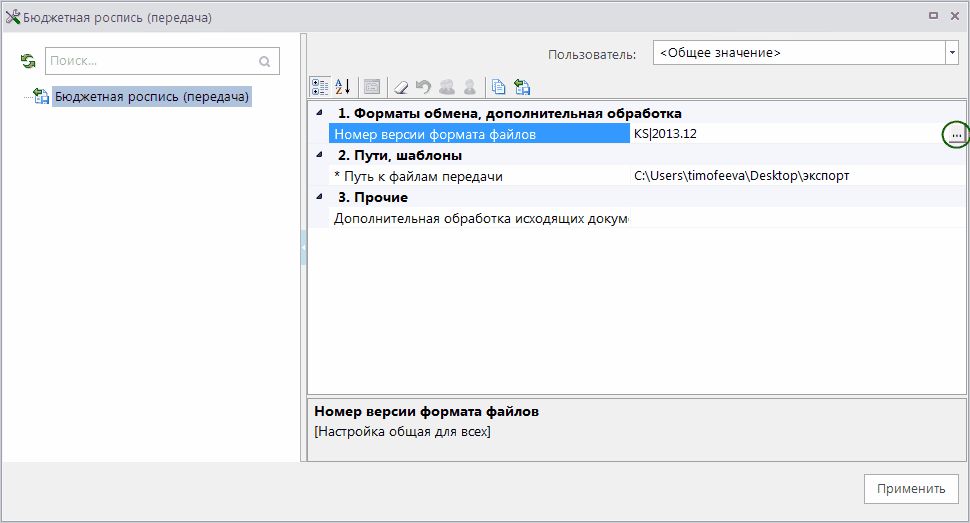
Task: Click the undo arrow toolbar icon
Action: (422, 87)
